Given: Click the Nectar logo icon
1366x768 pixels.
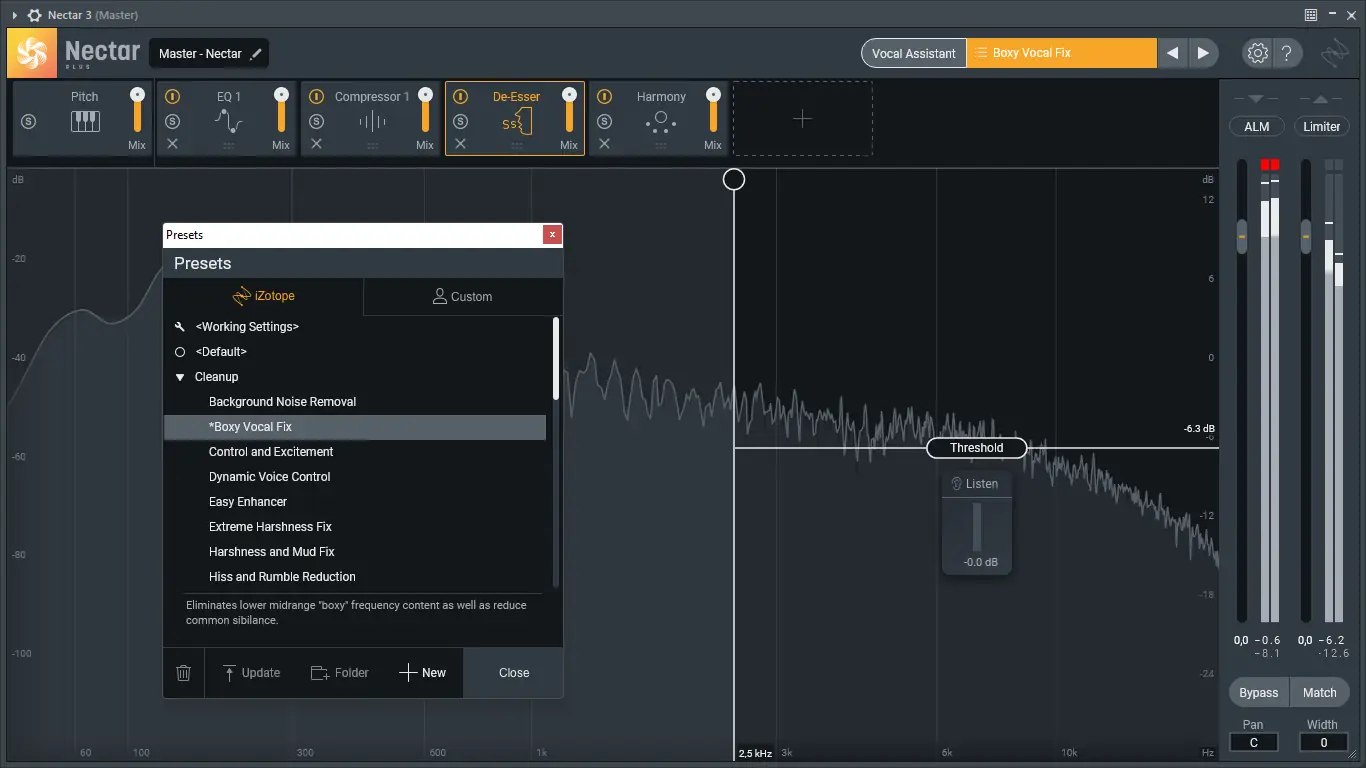Looking at the screenshot, I should click(x=32, y=53).
